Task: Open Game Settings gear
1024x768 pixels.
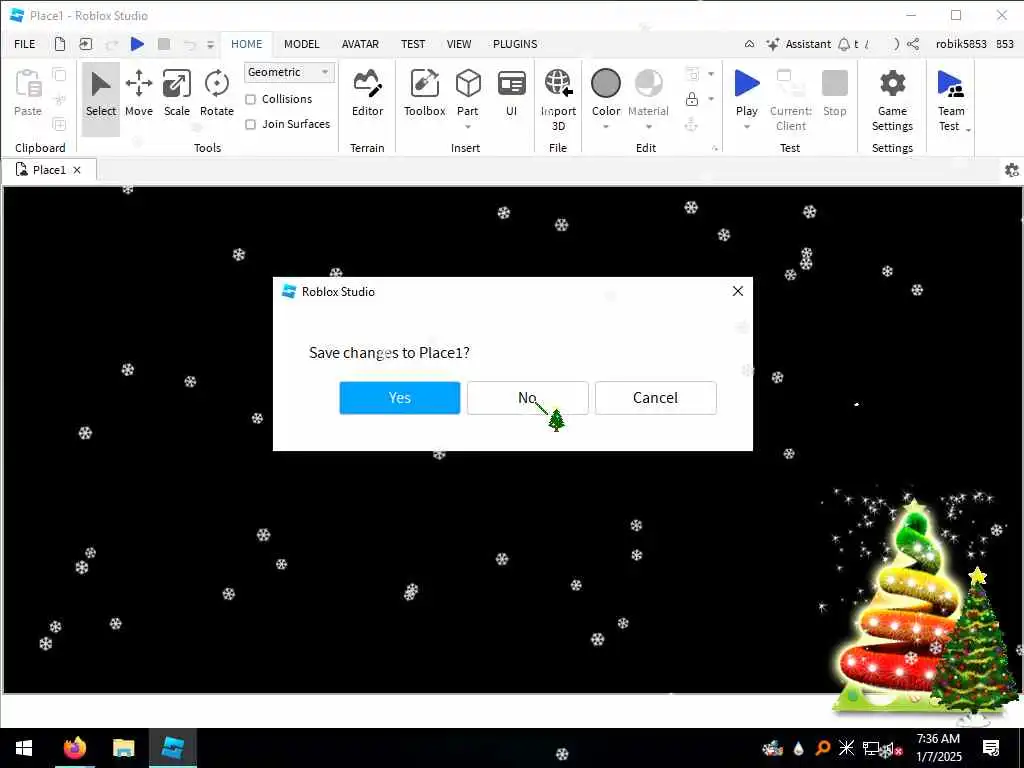Action: (892, 84)
